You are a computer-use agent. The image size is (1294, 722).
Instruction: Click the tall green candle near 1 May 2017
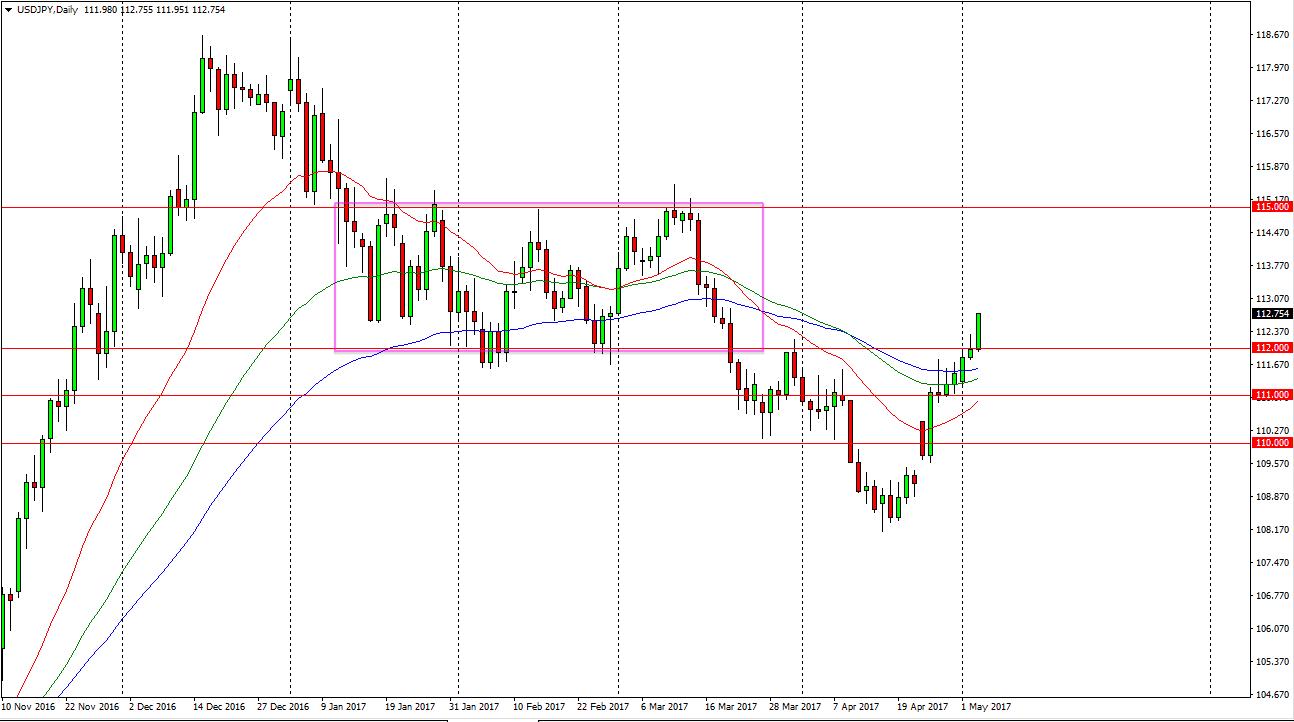[978, 330]
